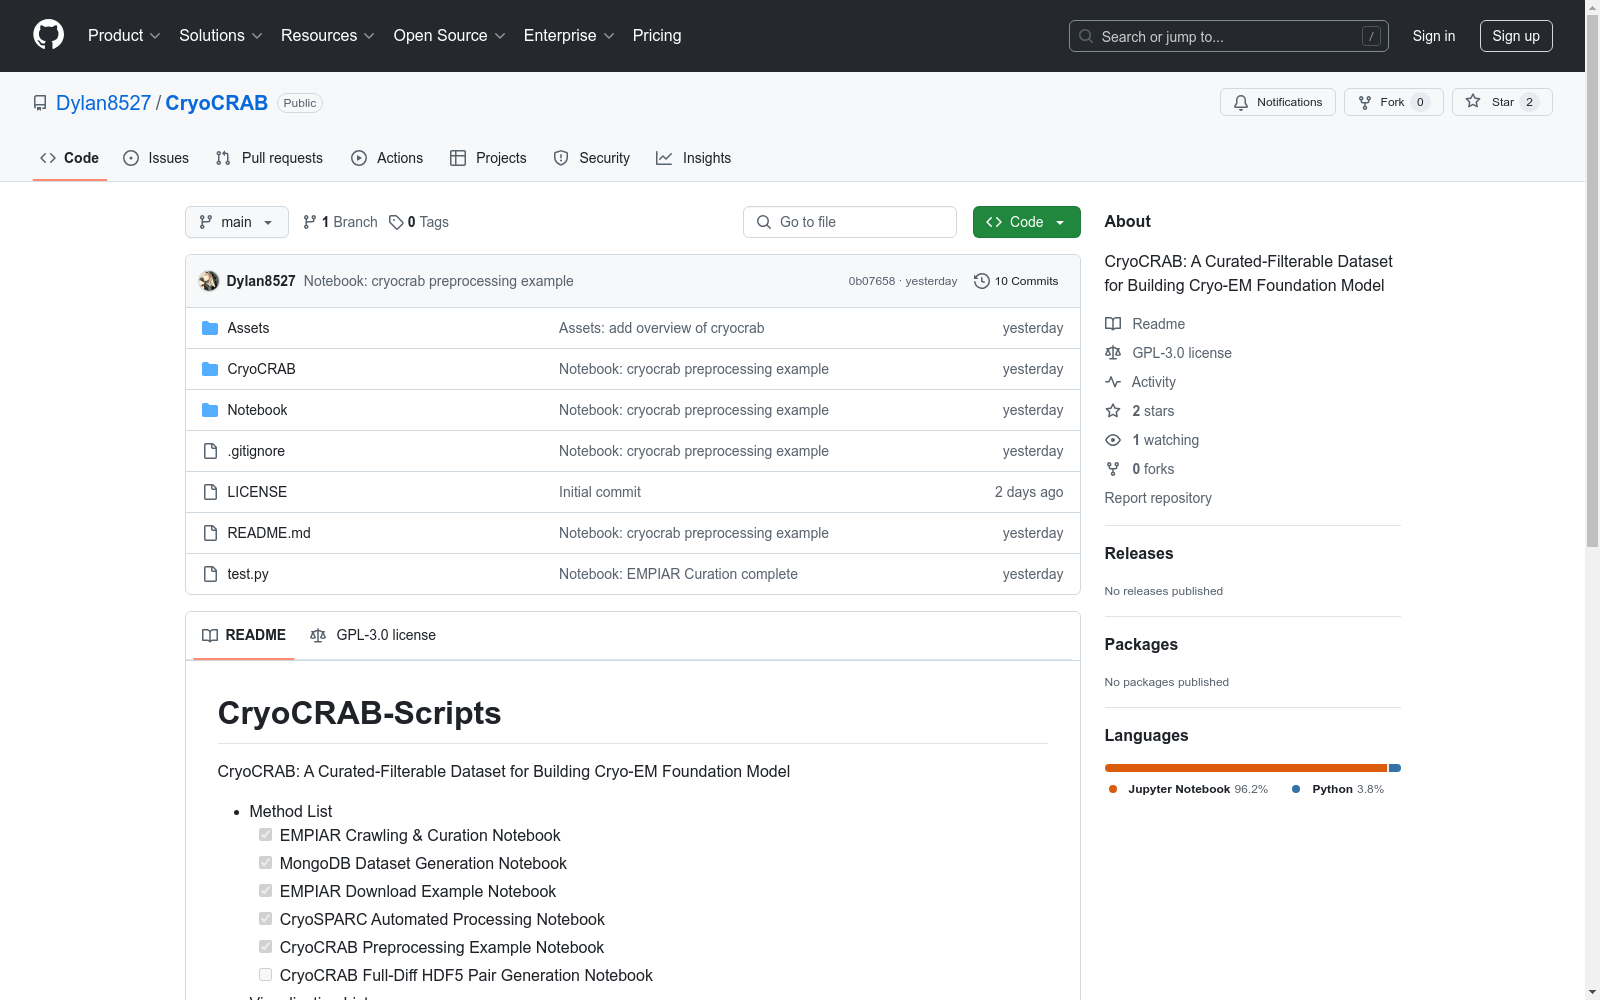Click the book icon next to Readme
The height and width of the screenshot is (1000, 1600).
tap(1113, 324)
